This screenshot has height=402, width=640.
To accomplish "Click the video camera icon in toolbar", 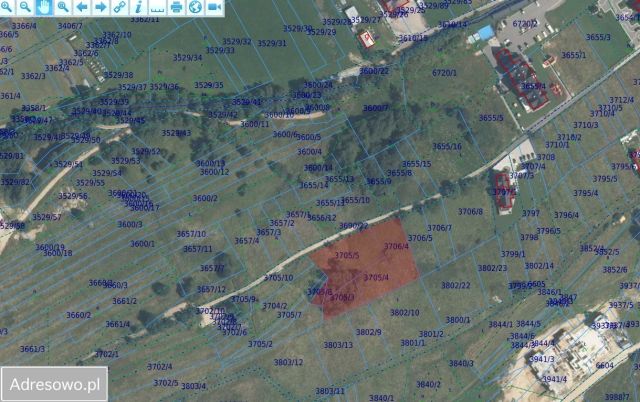I will click(214, 7).
